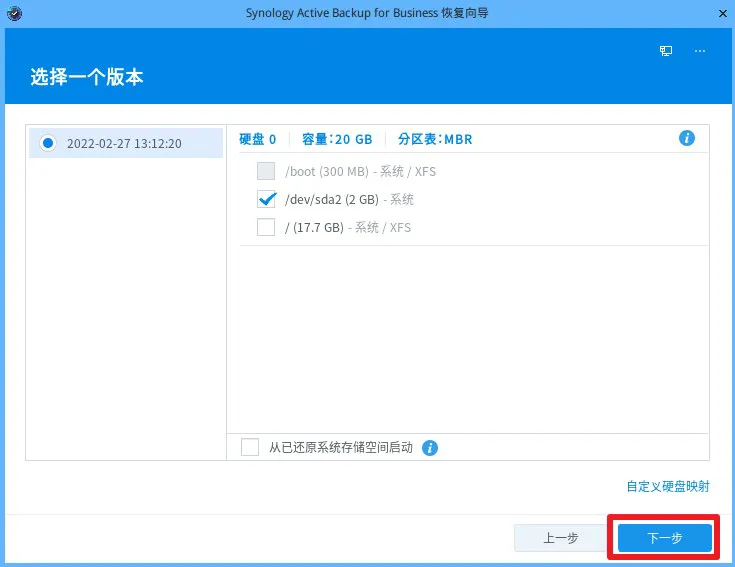
Task: Click the 硬盘 0 label
Action: (257, 139)
